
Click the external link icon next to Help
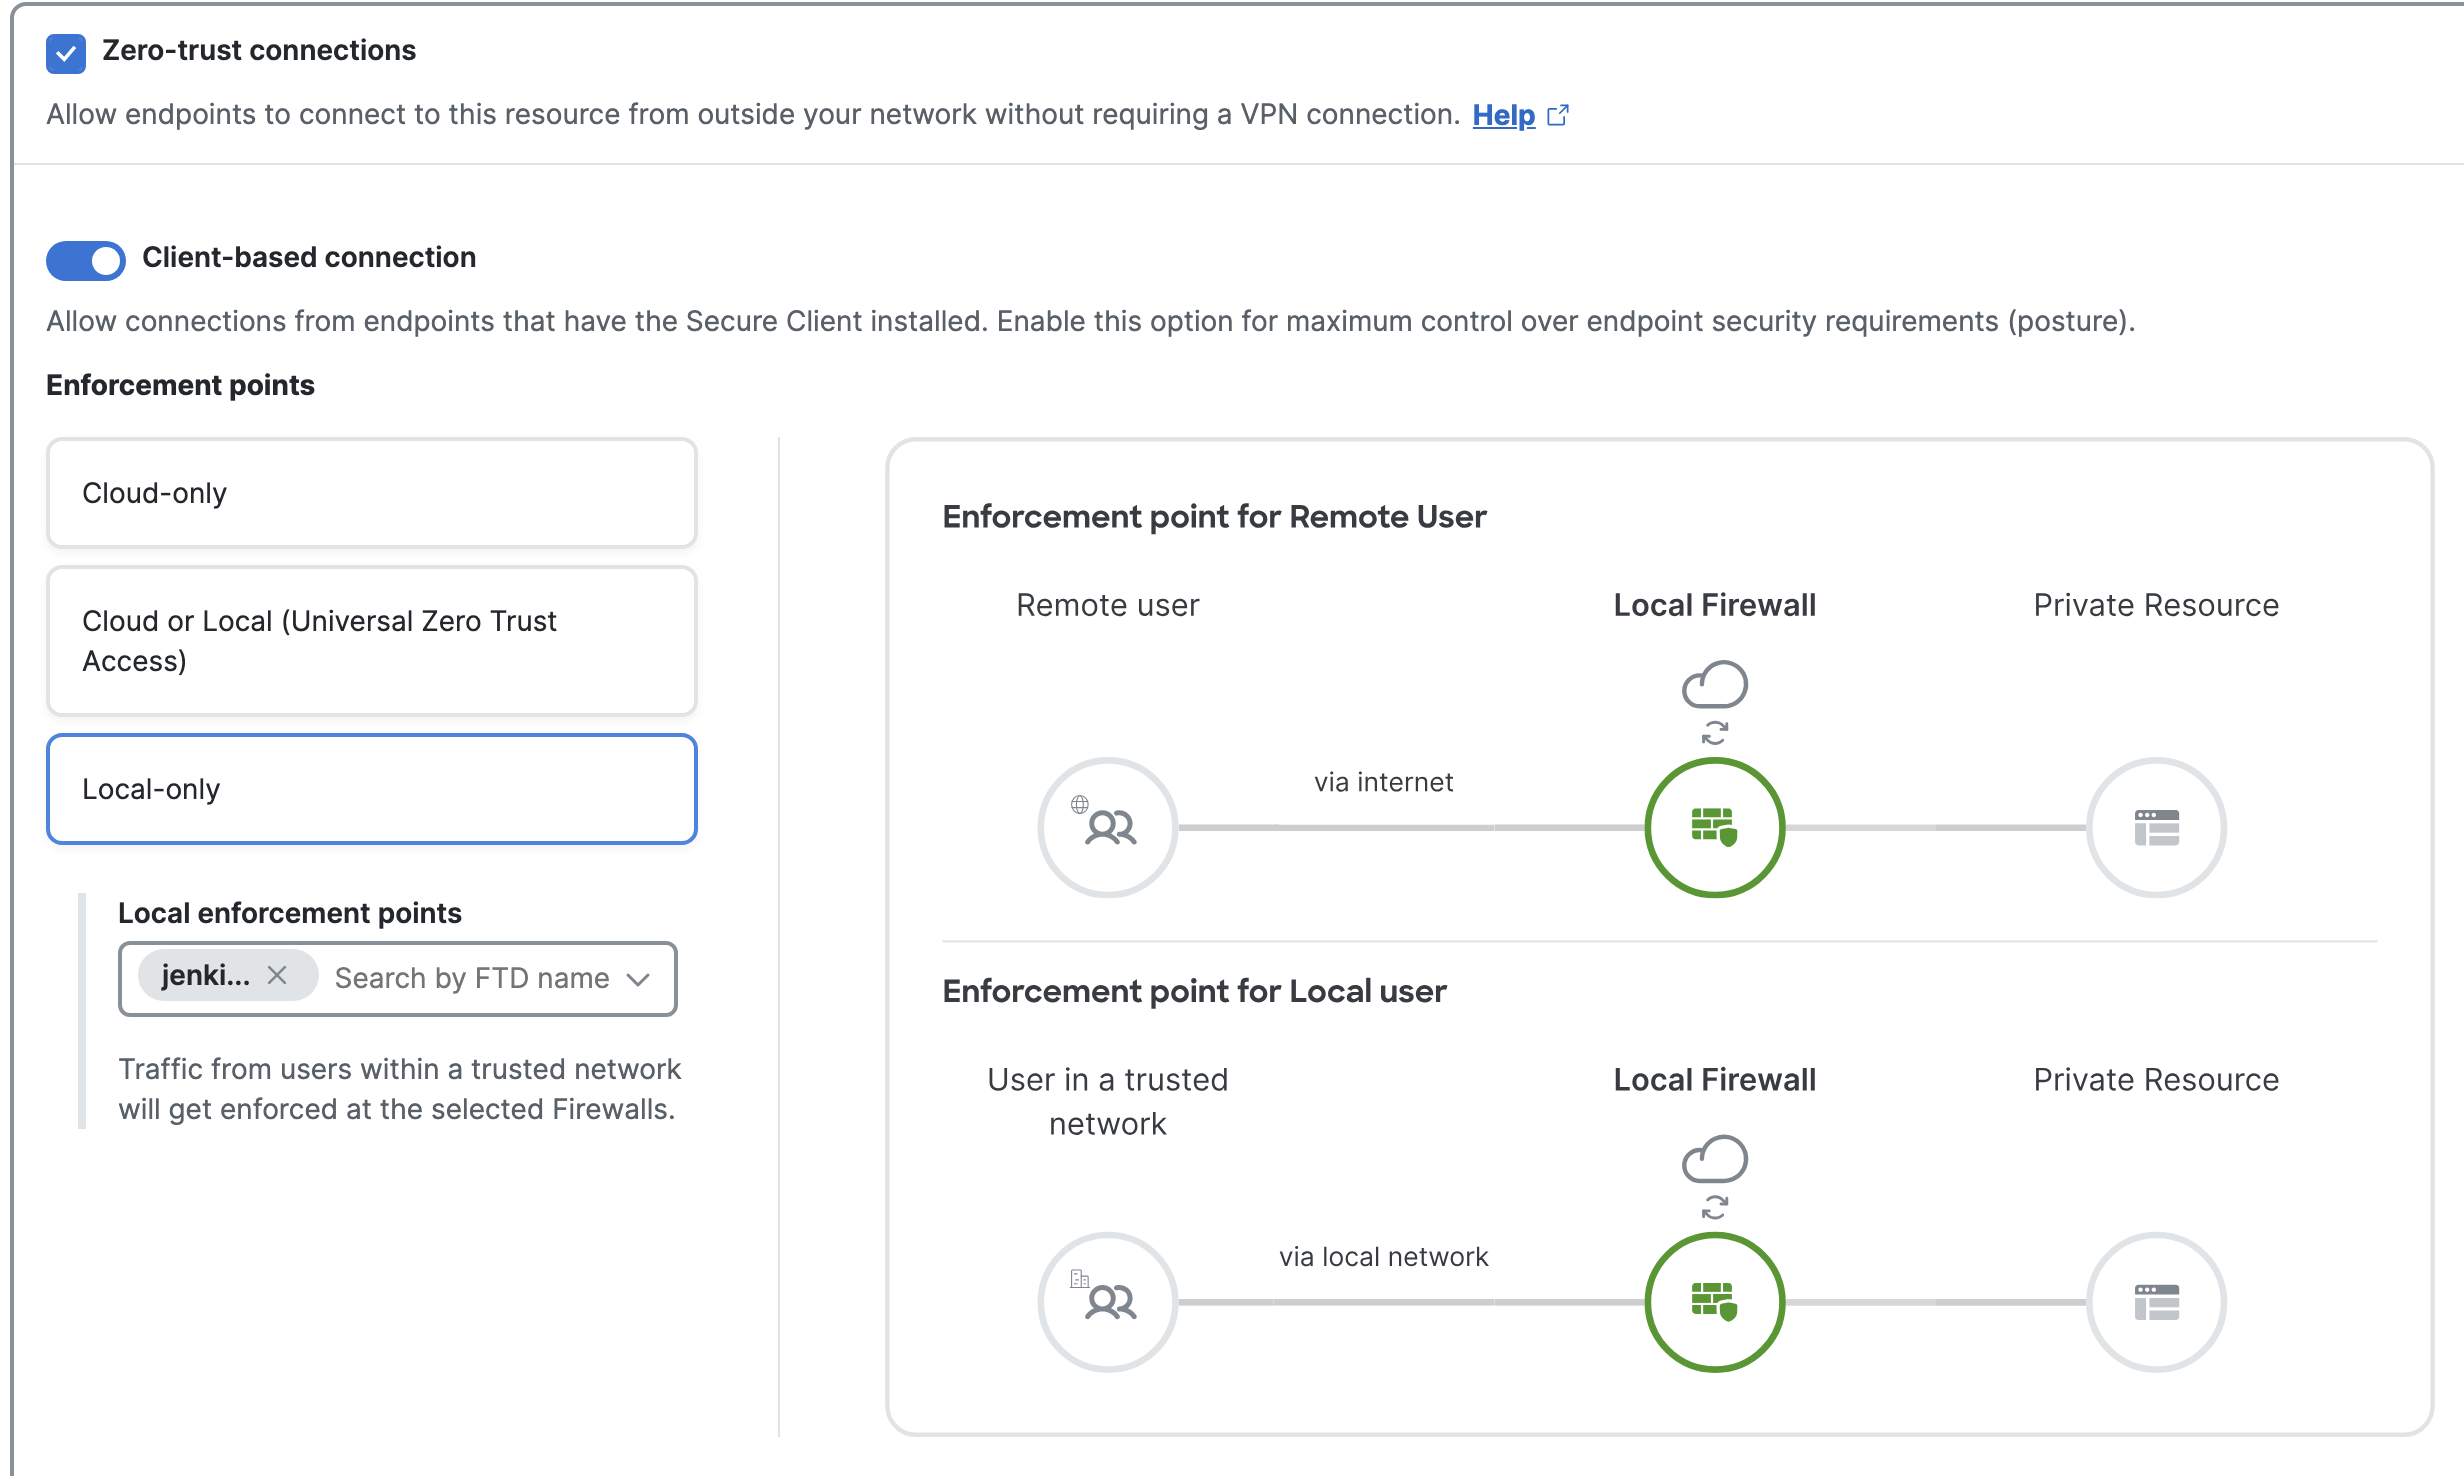[1557, 115]
